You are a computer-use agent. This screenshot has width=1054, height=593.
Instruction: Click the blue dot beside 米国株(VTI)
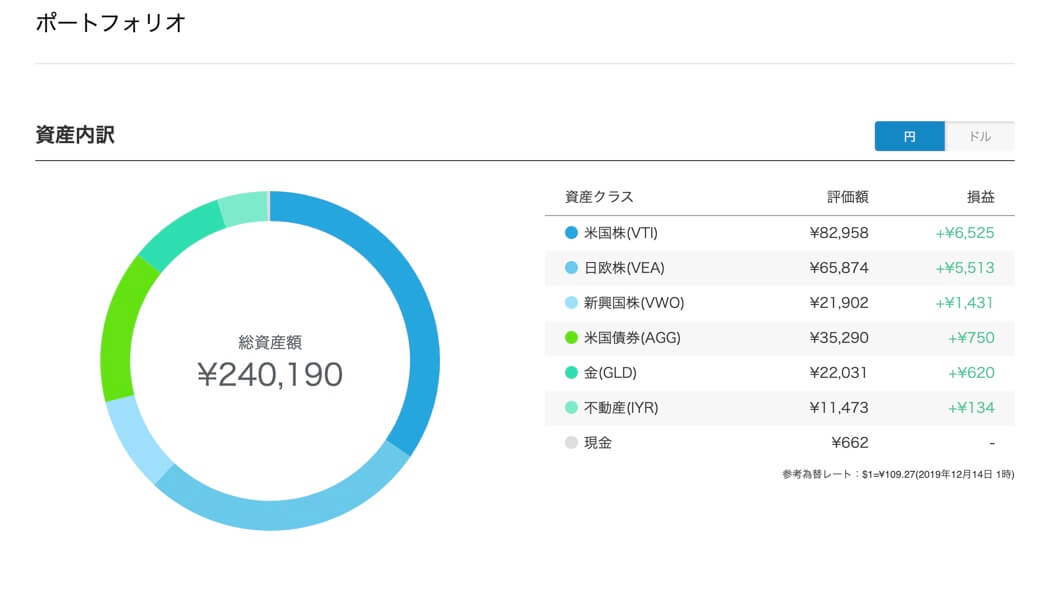pyautogui.click(x=571, y=233)
